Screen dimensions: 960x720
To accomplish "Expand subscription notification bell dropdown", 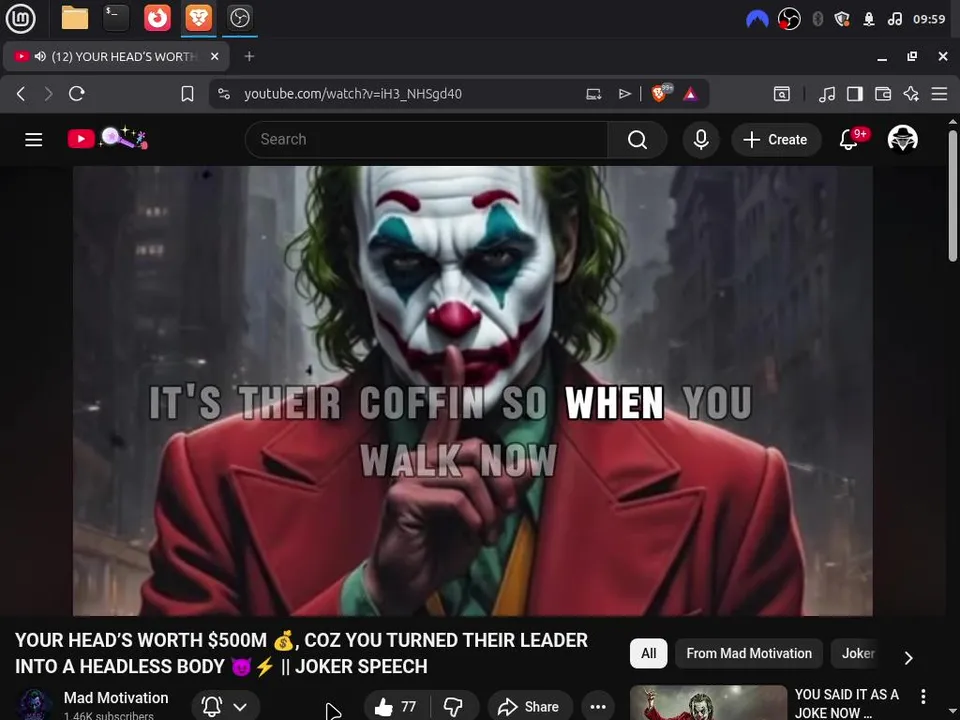I will [x=226, y=707].
